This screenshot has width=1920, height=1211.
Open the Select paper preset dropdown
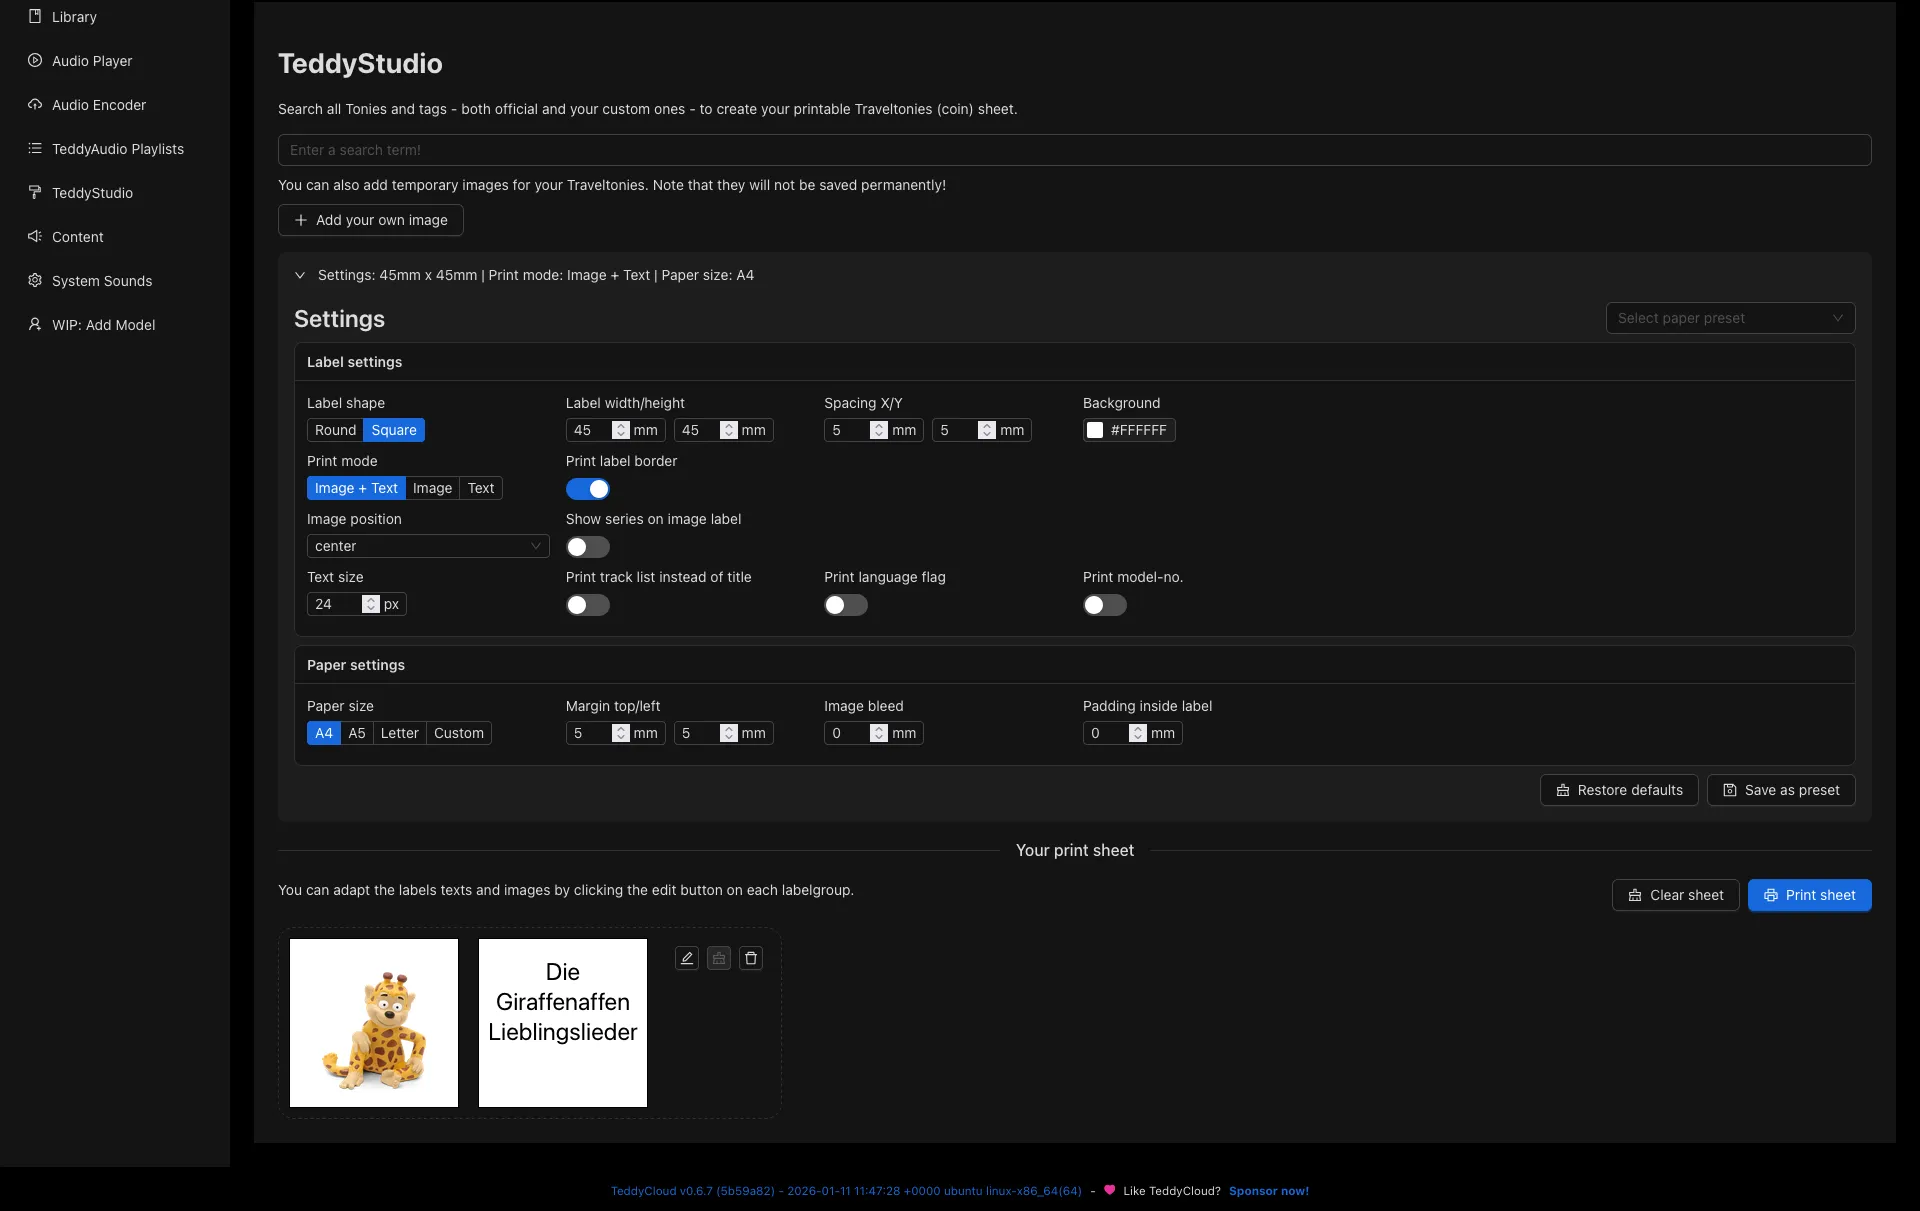pos(1729,317)
